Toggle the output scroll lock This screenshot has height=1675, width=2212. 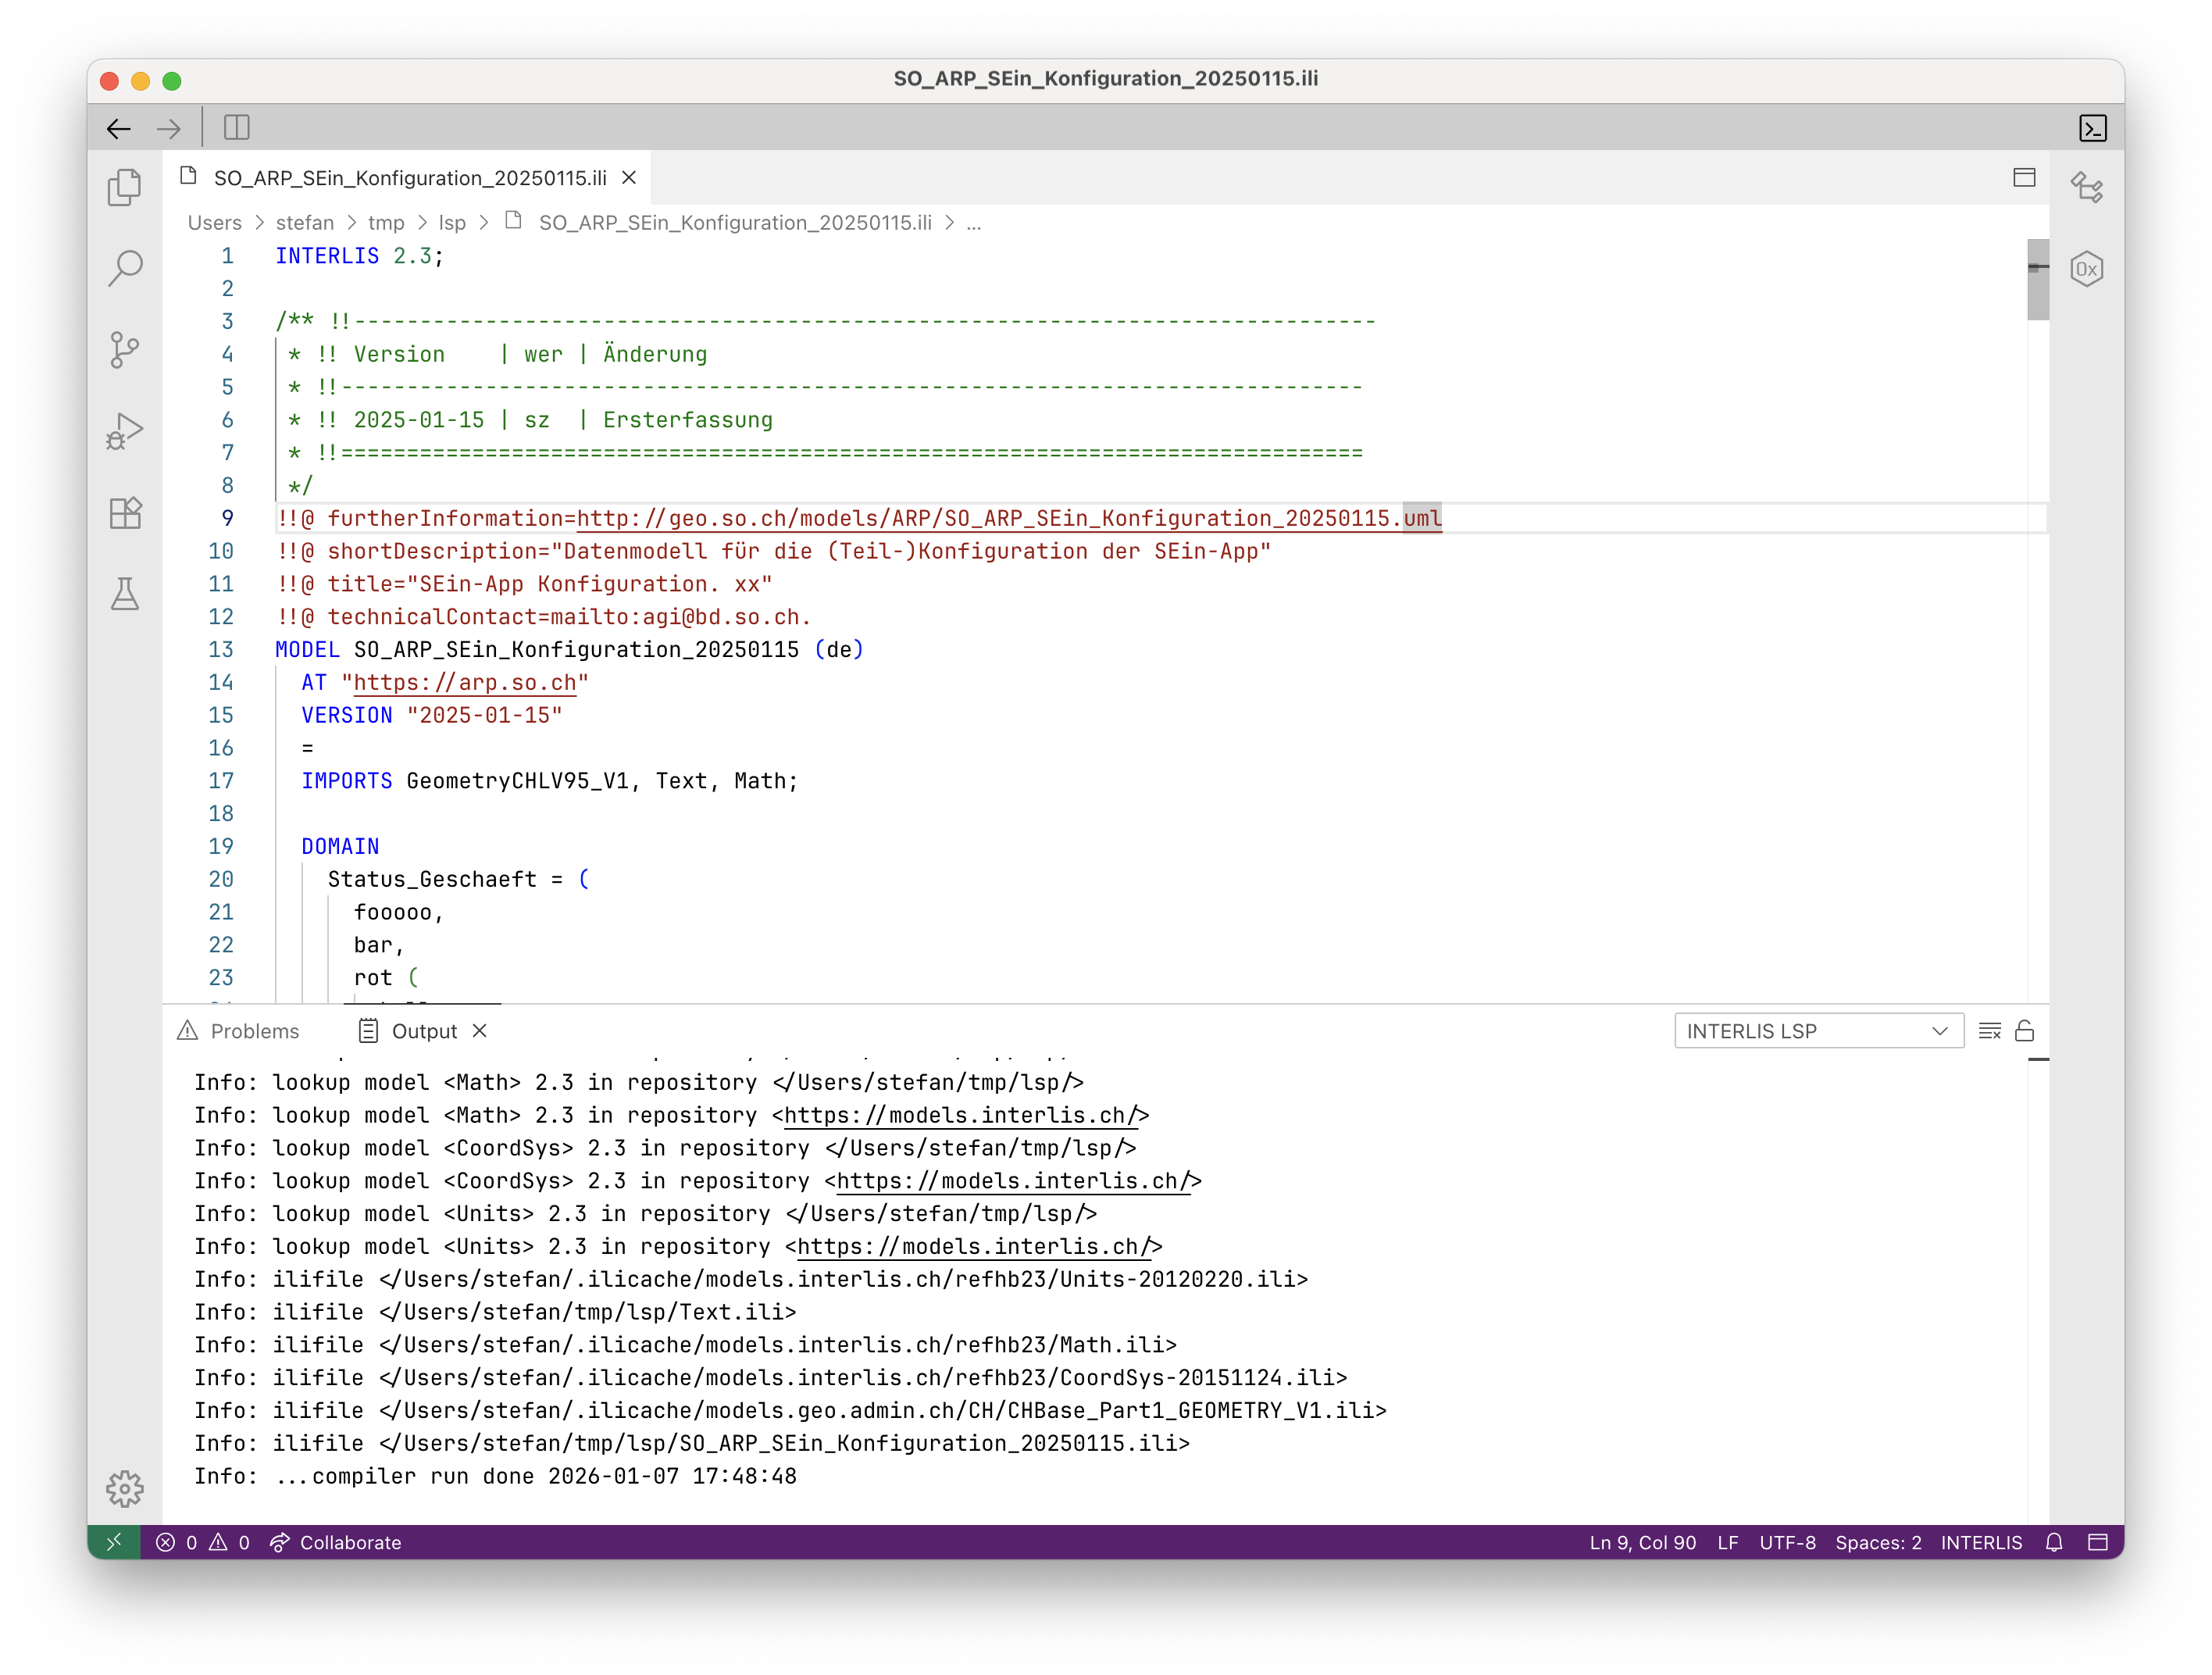tap(2025, 1031)
